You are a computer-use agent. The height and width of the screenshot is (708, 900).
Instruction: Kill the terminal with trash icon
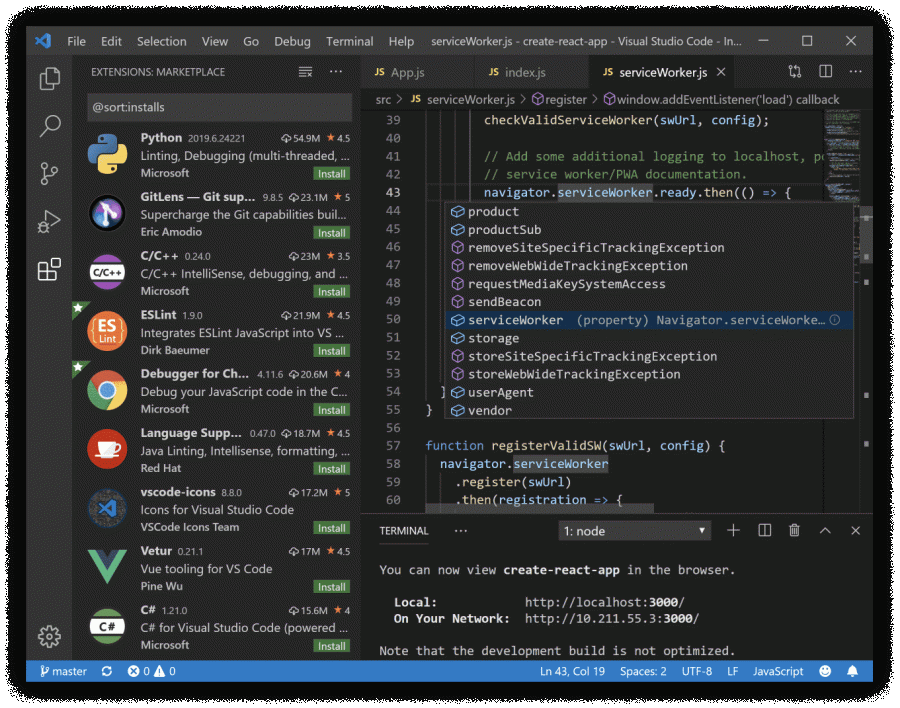tap(794, 531)
